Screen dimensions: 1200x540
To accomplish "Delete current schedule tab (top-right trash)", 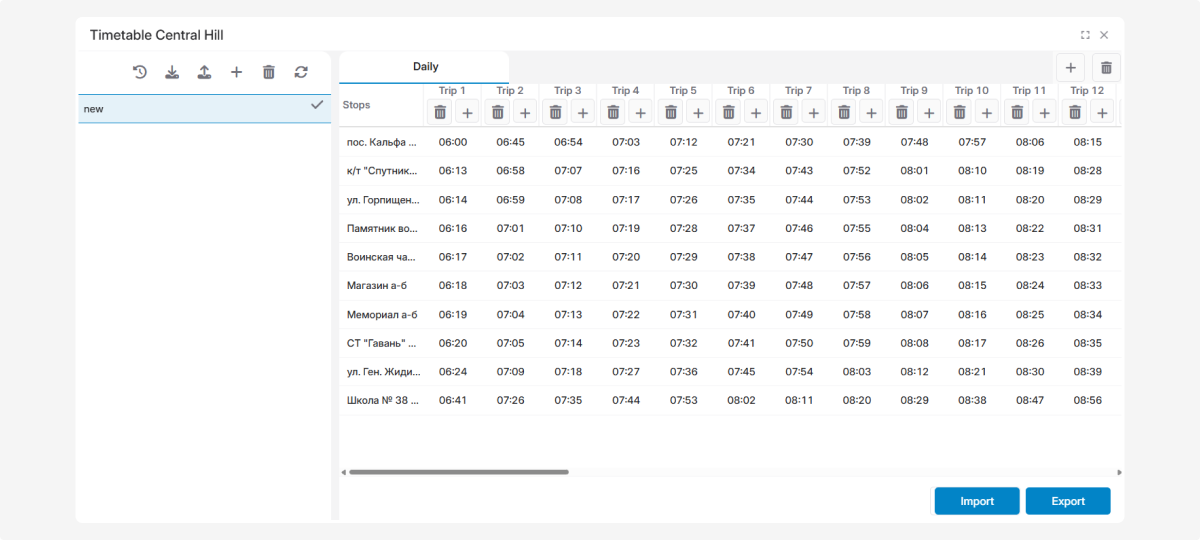I will (x=1106, y=68).
